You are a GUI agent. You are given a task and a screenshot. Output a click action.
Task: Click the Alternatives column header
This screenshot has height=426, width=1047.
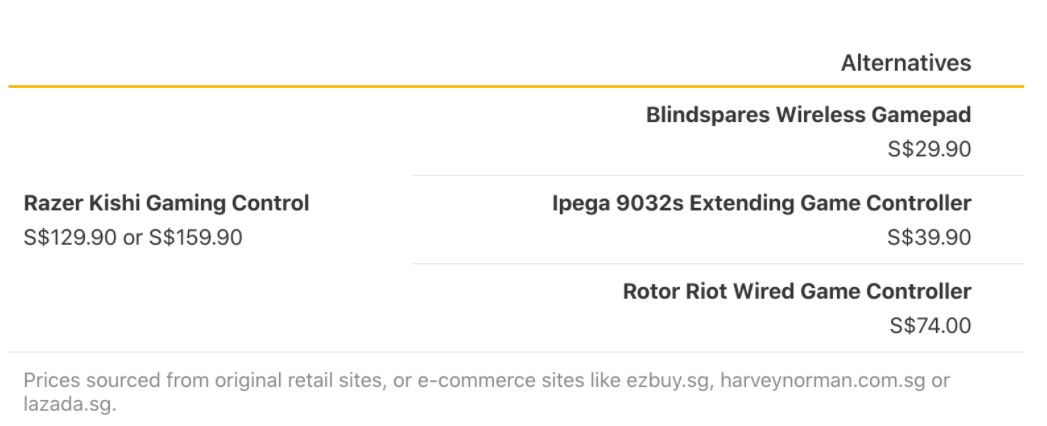[905, 63]
